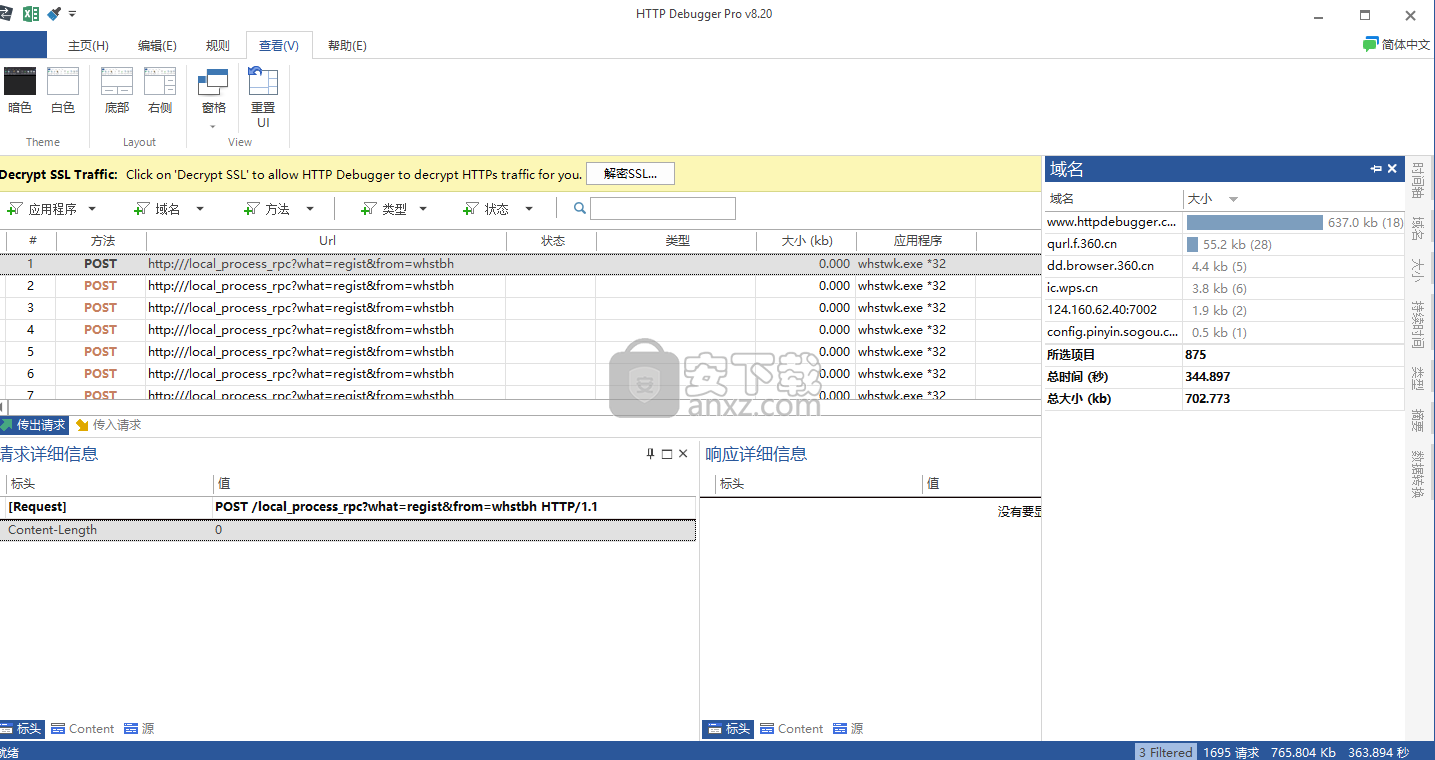Sort request list by # column
The width and height of the screenshot is (1435, 760).
coord(32,241)
